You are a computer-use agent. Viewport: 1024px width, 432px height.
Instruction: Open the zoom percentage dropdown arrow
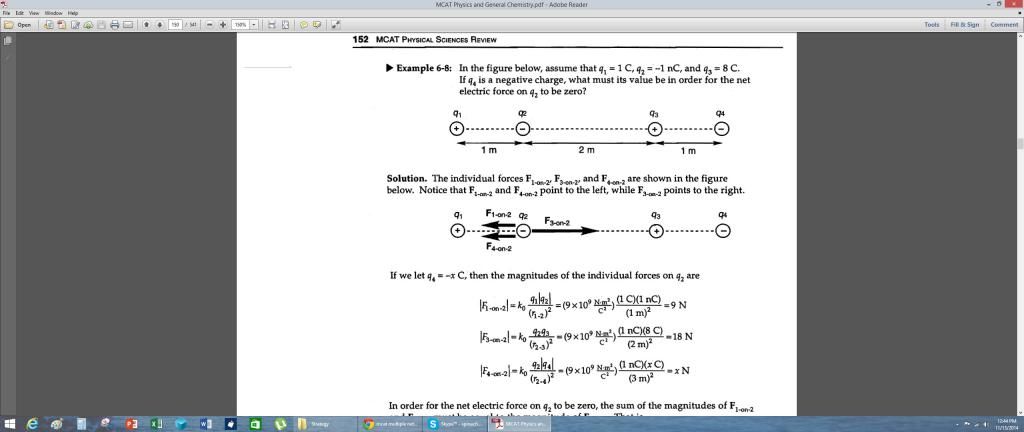click(x=254, y=24)
